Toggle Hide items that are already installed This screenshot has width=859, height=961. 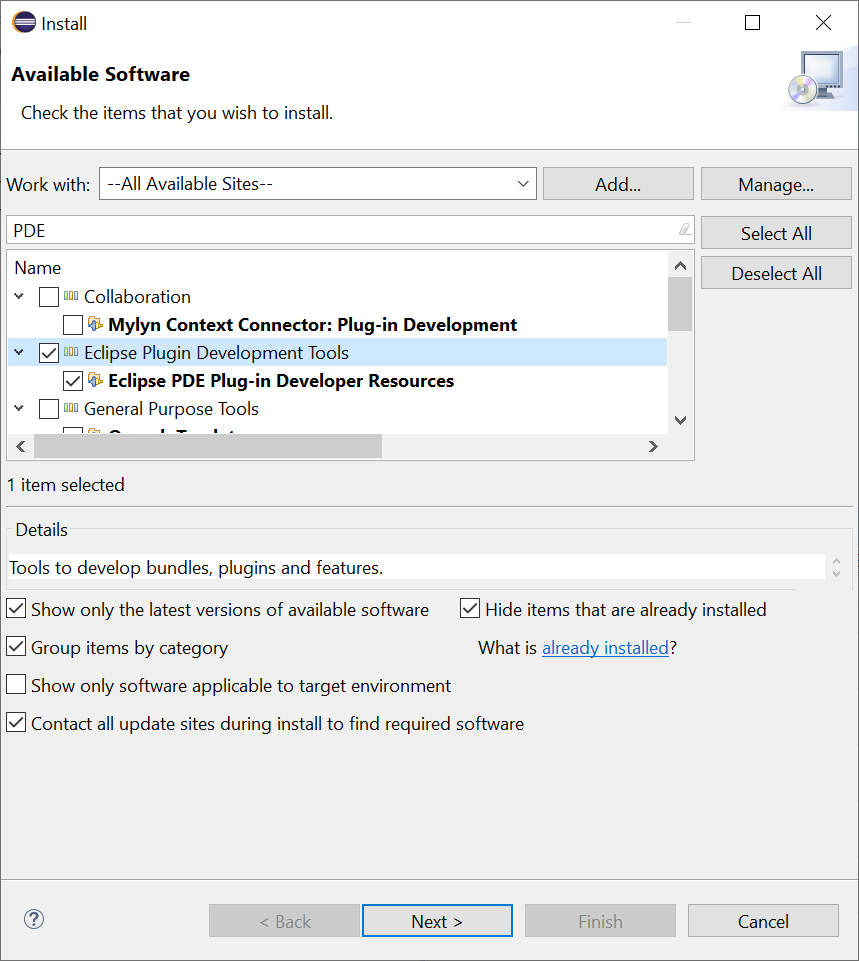coord(470,609)
